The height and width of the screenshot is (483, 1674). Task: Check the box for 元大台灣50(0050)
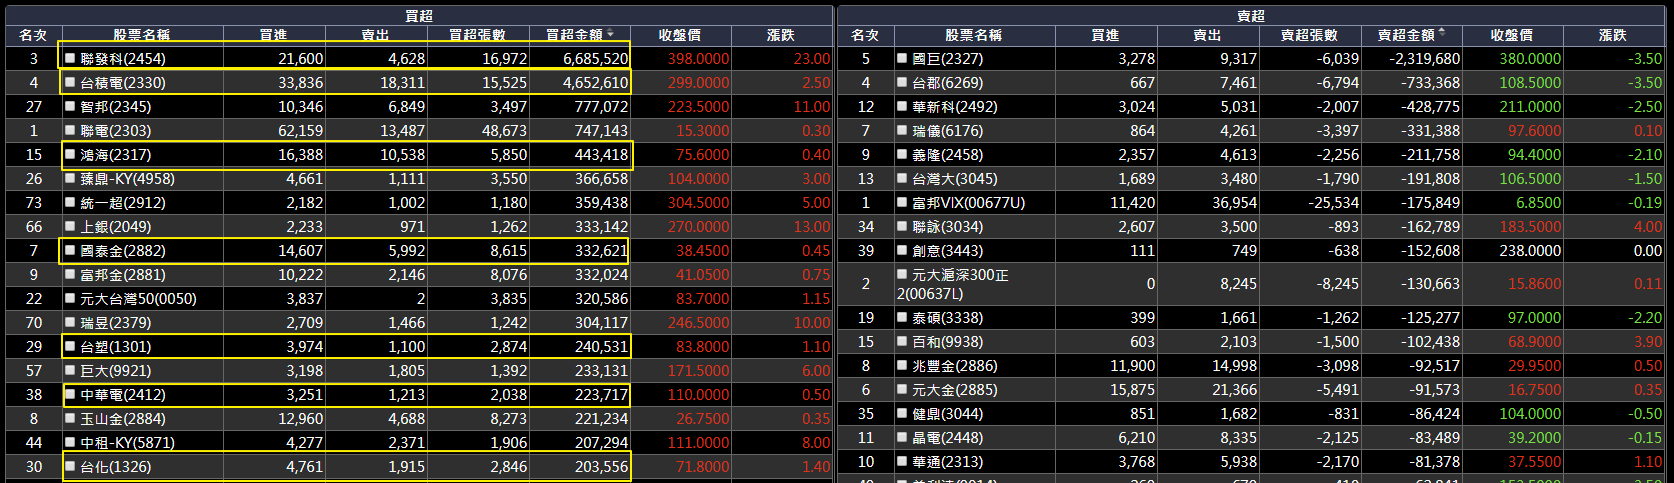coord(70,298)
